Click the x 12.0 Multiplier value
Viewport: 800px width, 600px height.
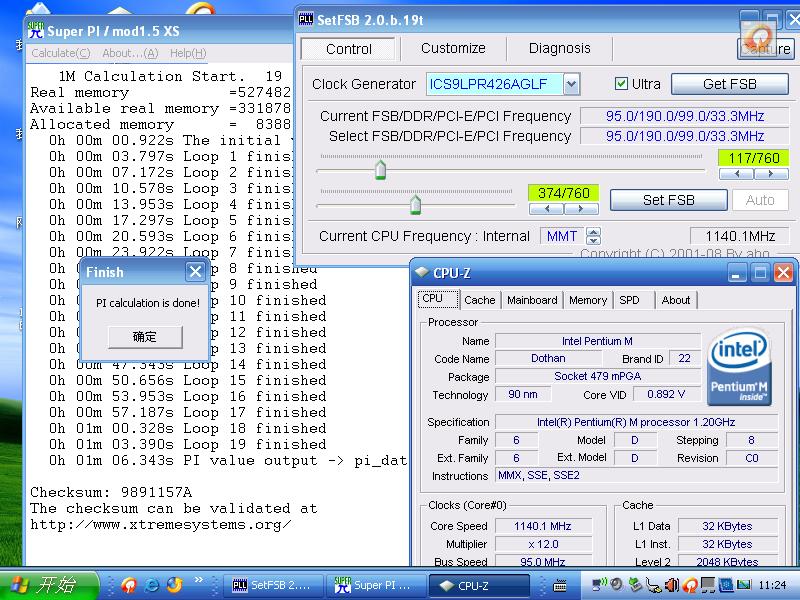tap(543, 544)
